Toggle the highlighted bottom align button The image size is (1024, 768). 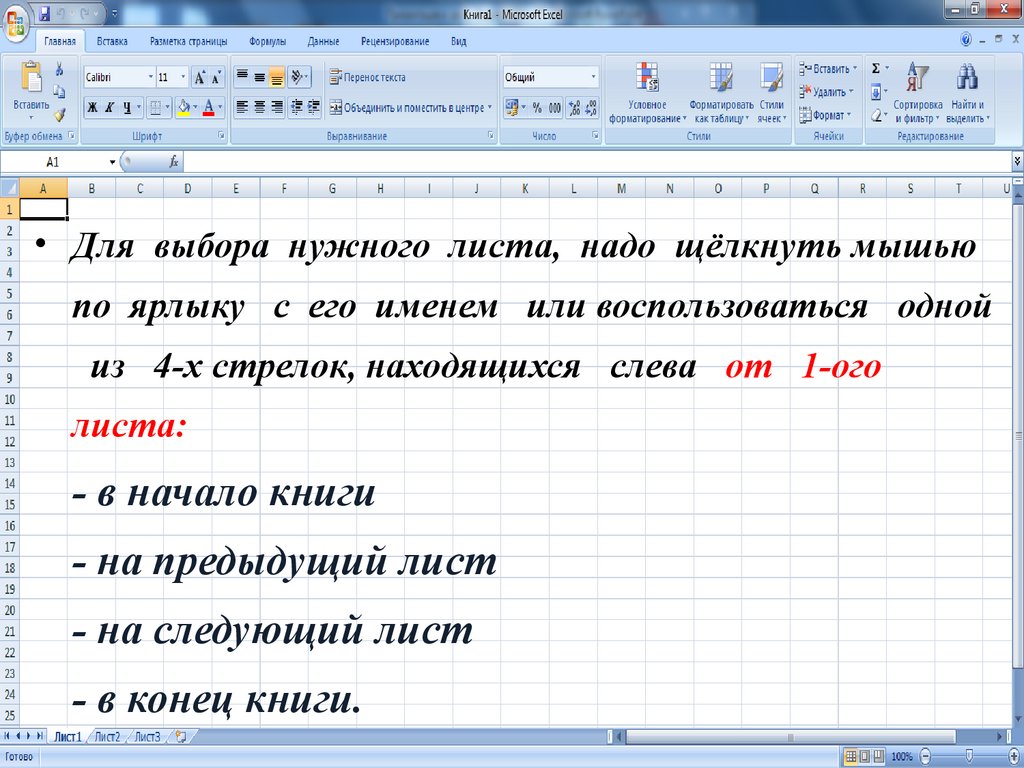point(277,77)
